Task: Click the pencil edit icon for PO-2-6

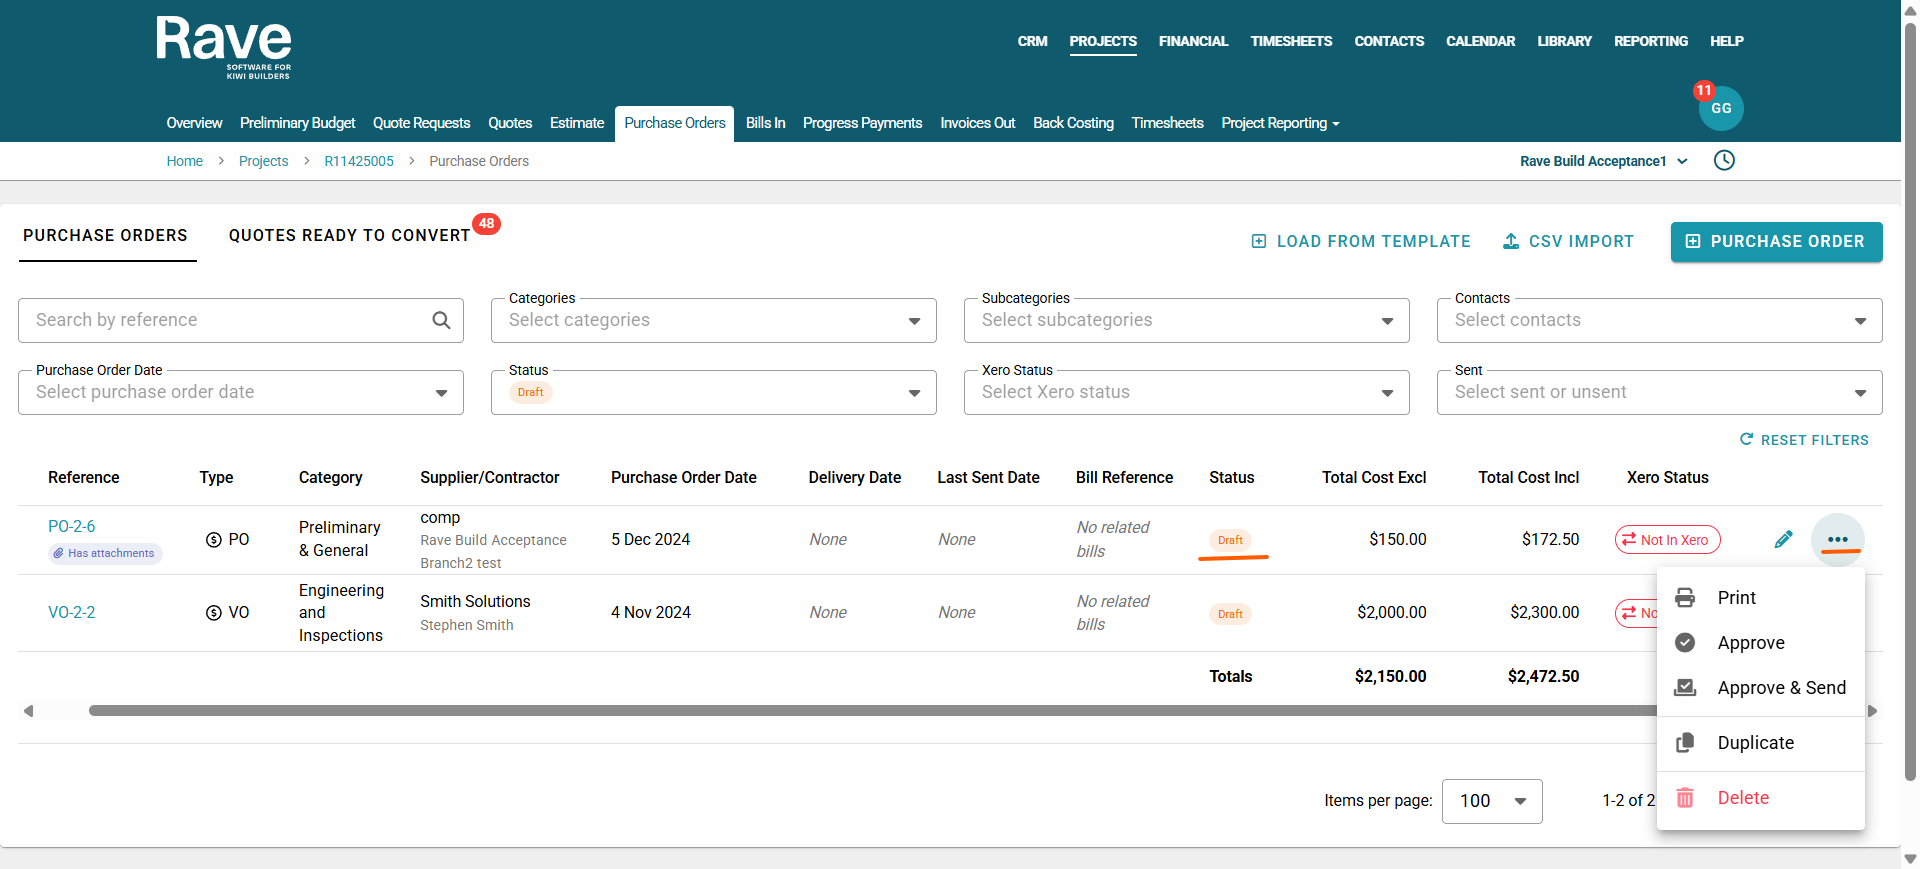Action: tap(1783, 540)
